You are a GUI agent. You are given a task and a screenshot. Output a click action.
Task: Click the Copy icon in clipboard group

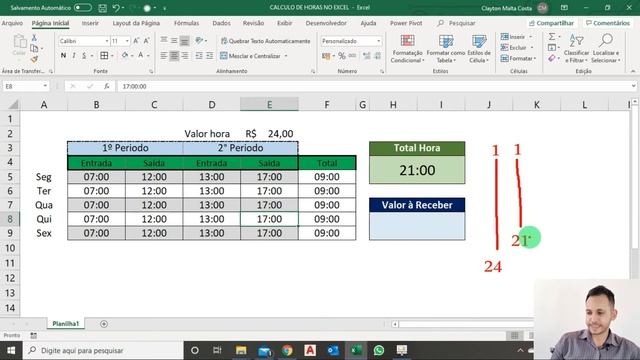tap(34, 49)
